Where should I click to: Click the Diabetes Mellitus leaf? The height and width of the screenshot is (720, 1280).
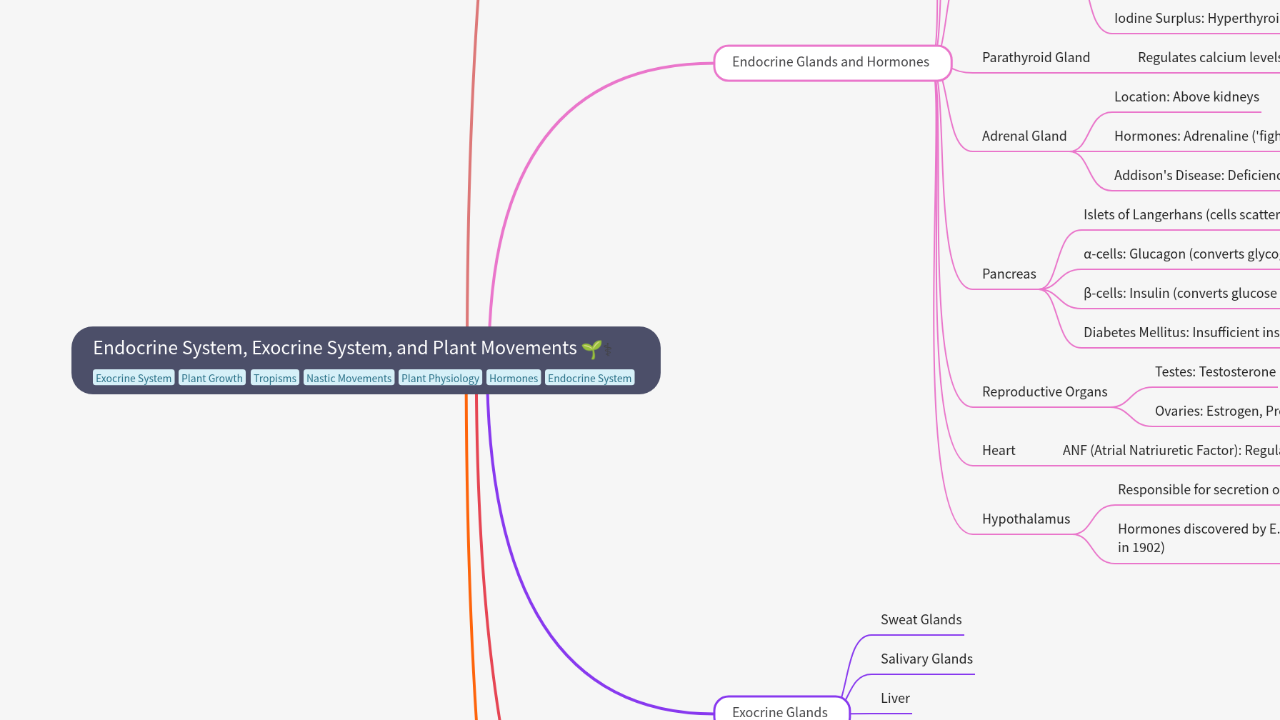1181,332
